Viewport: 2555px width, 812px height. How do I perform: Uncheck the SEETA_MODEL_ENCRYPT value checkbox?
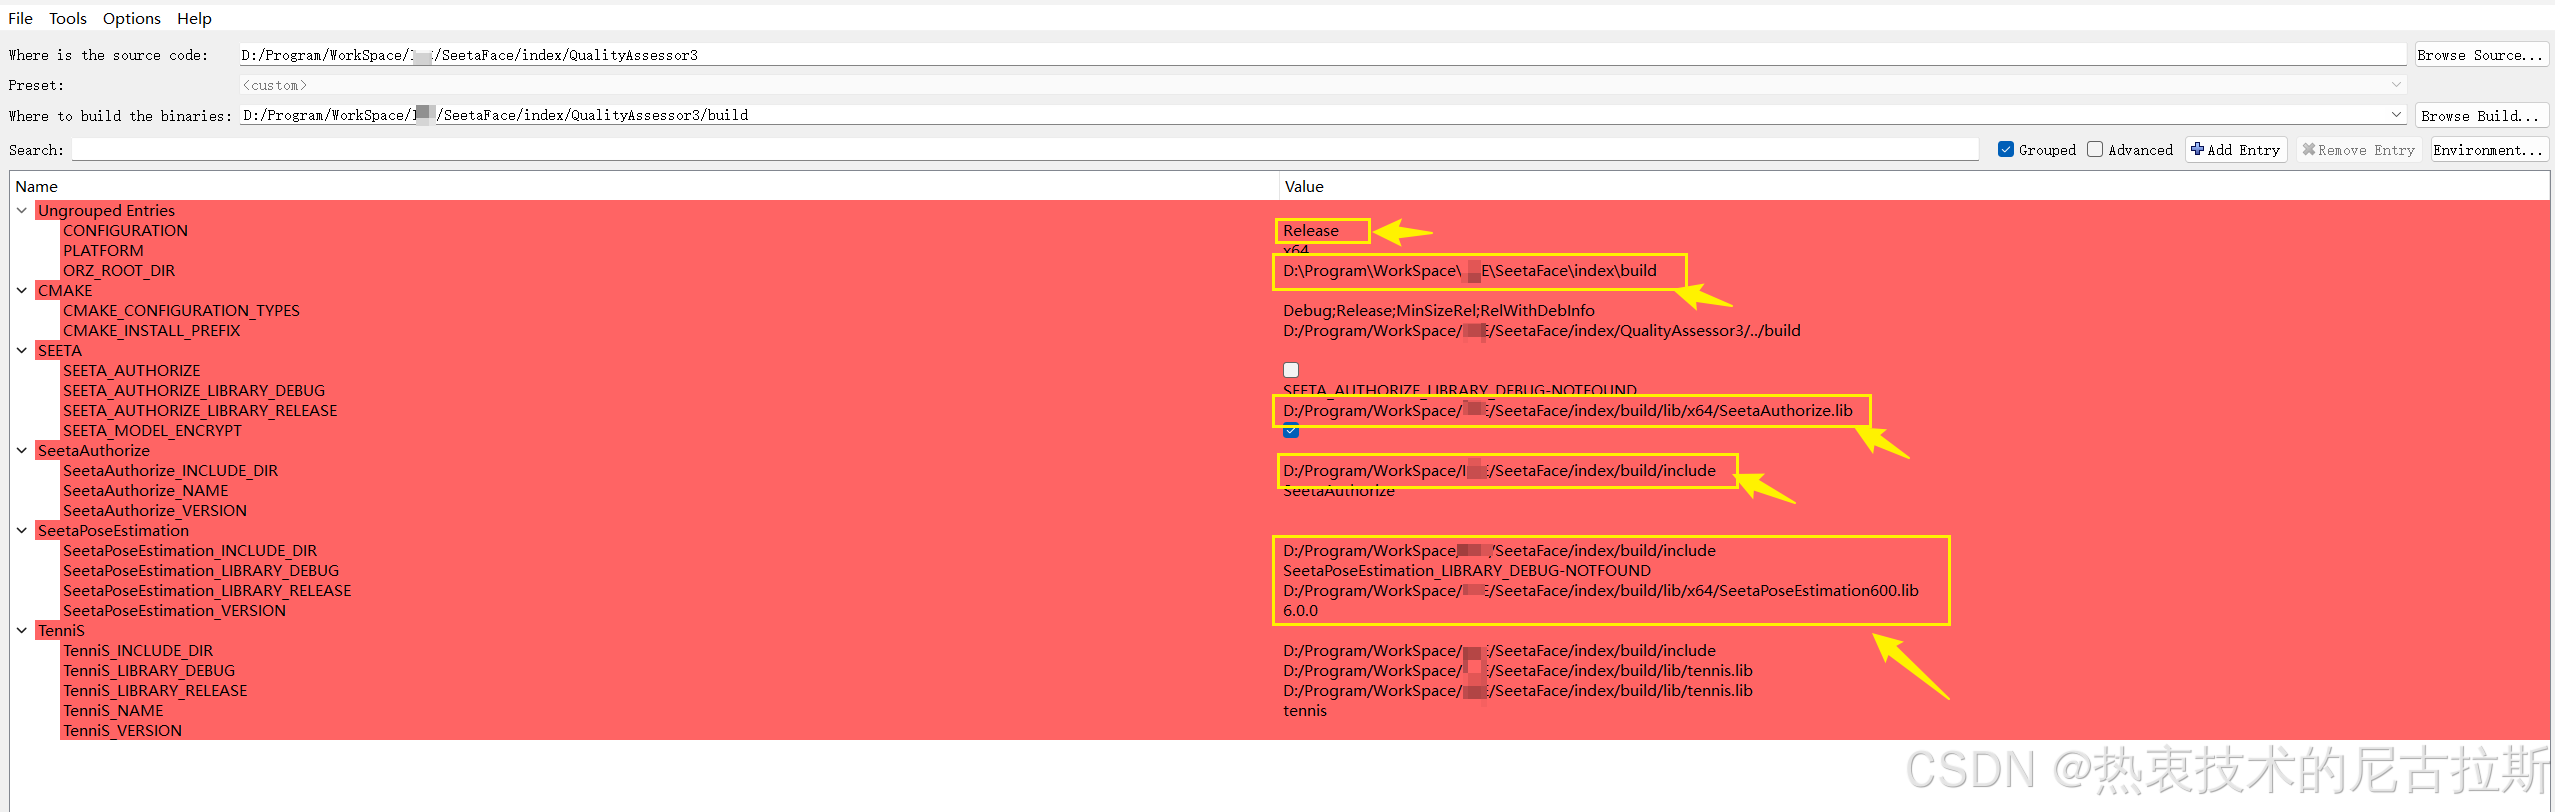coord(1291,431)
